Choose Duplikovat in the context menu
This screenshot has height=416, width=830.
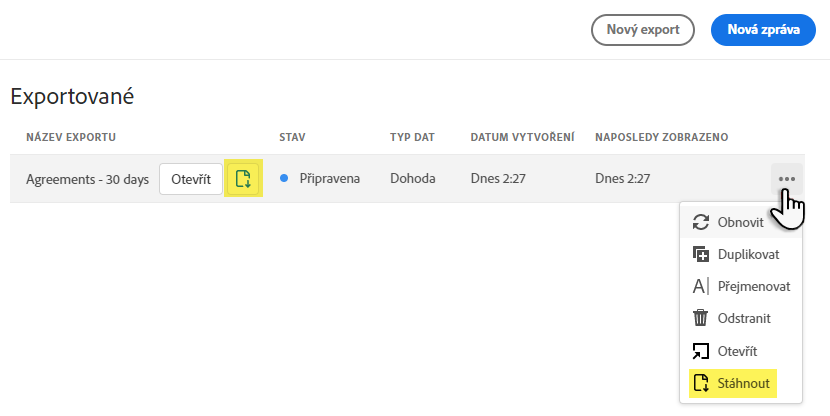[748, 254]
